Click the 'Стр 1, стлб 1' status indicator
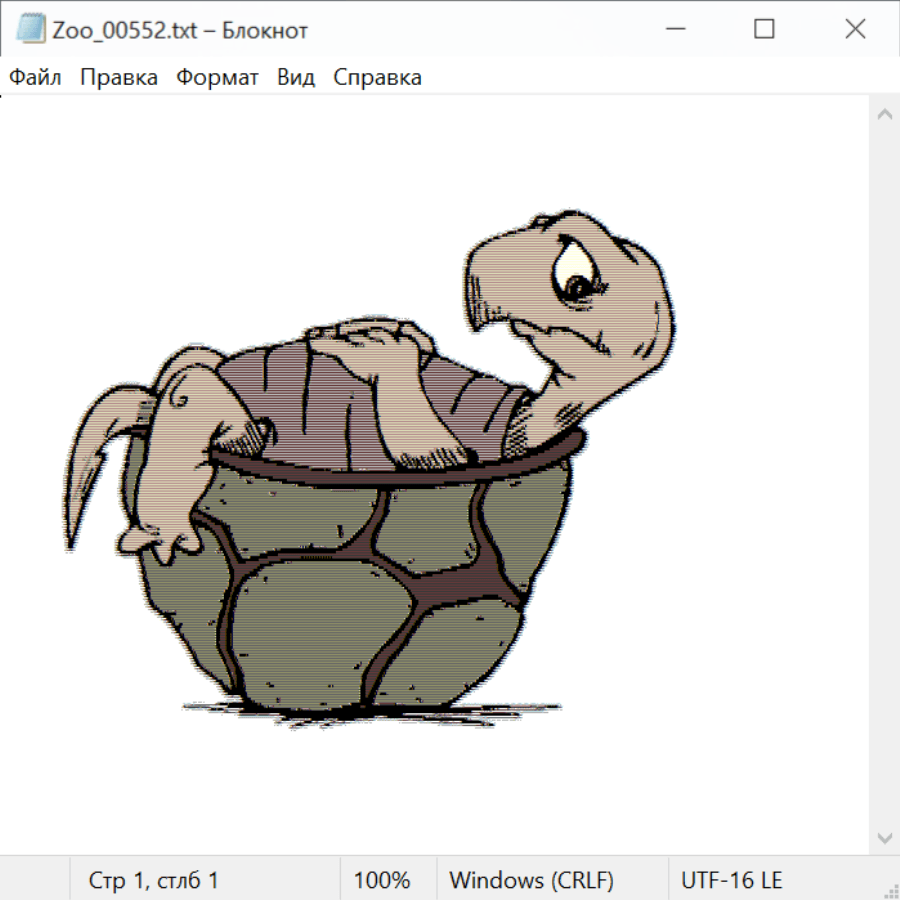The image size is (900, 900). click(154, 881)
